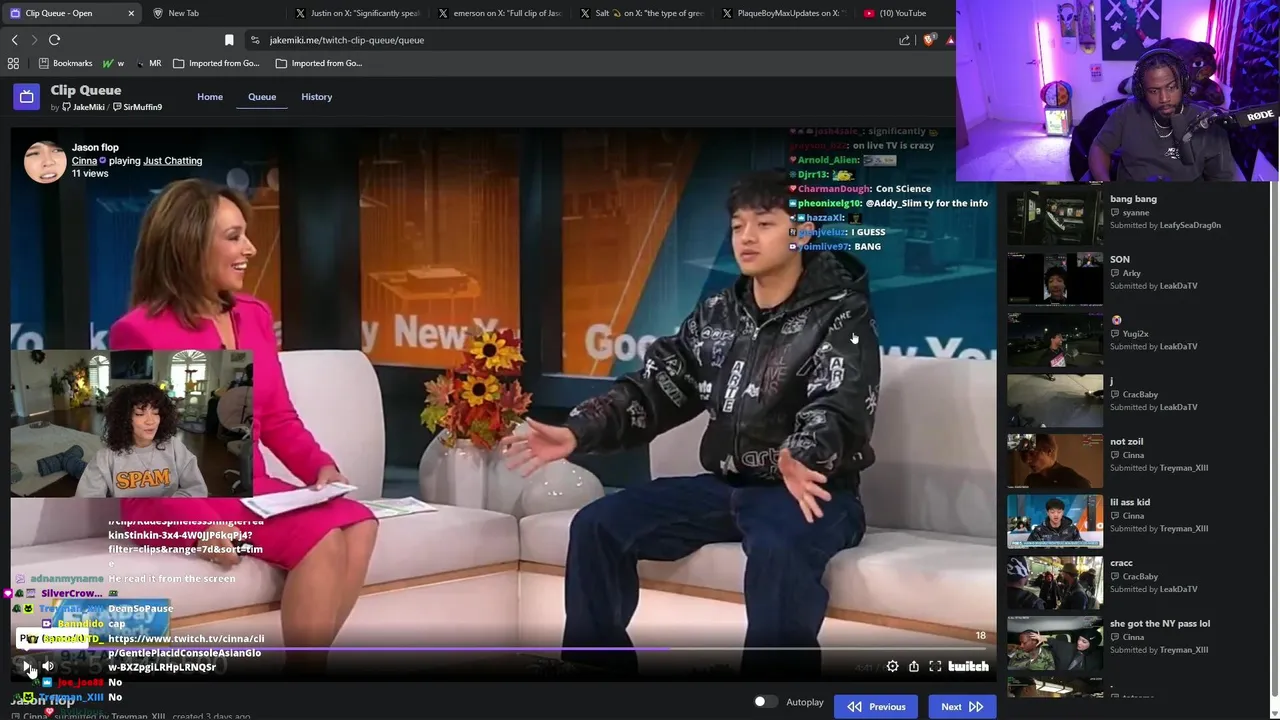Click the '11 views' label in player
The height and width of the screenshot is (720, 1280).
(x=90, y=173)
